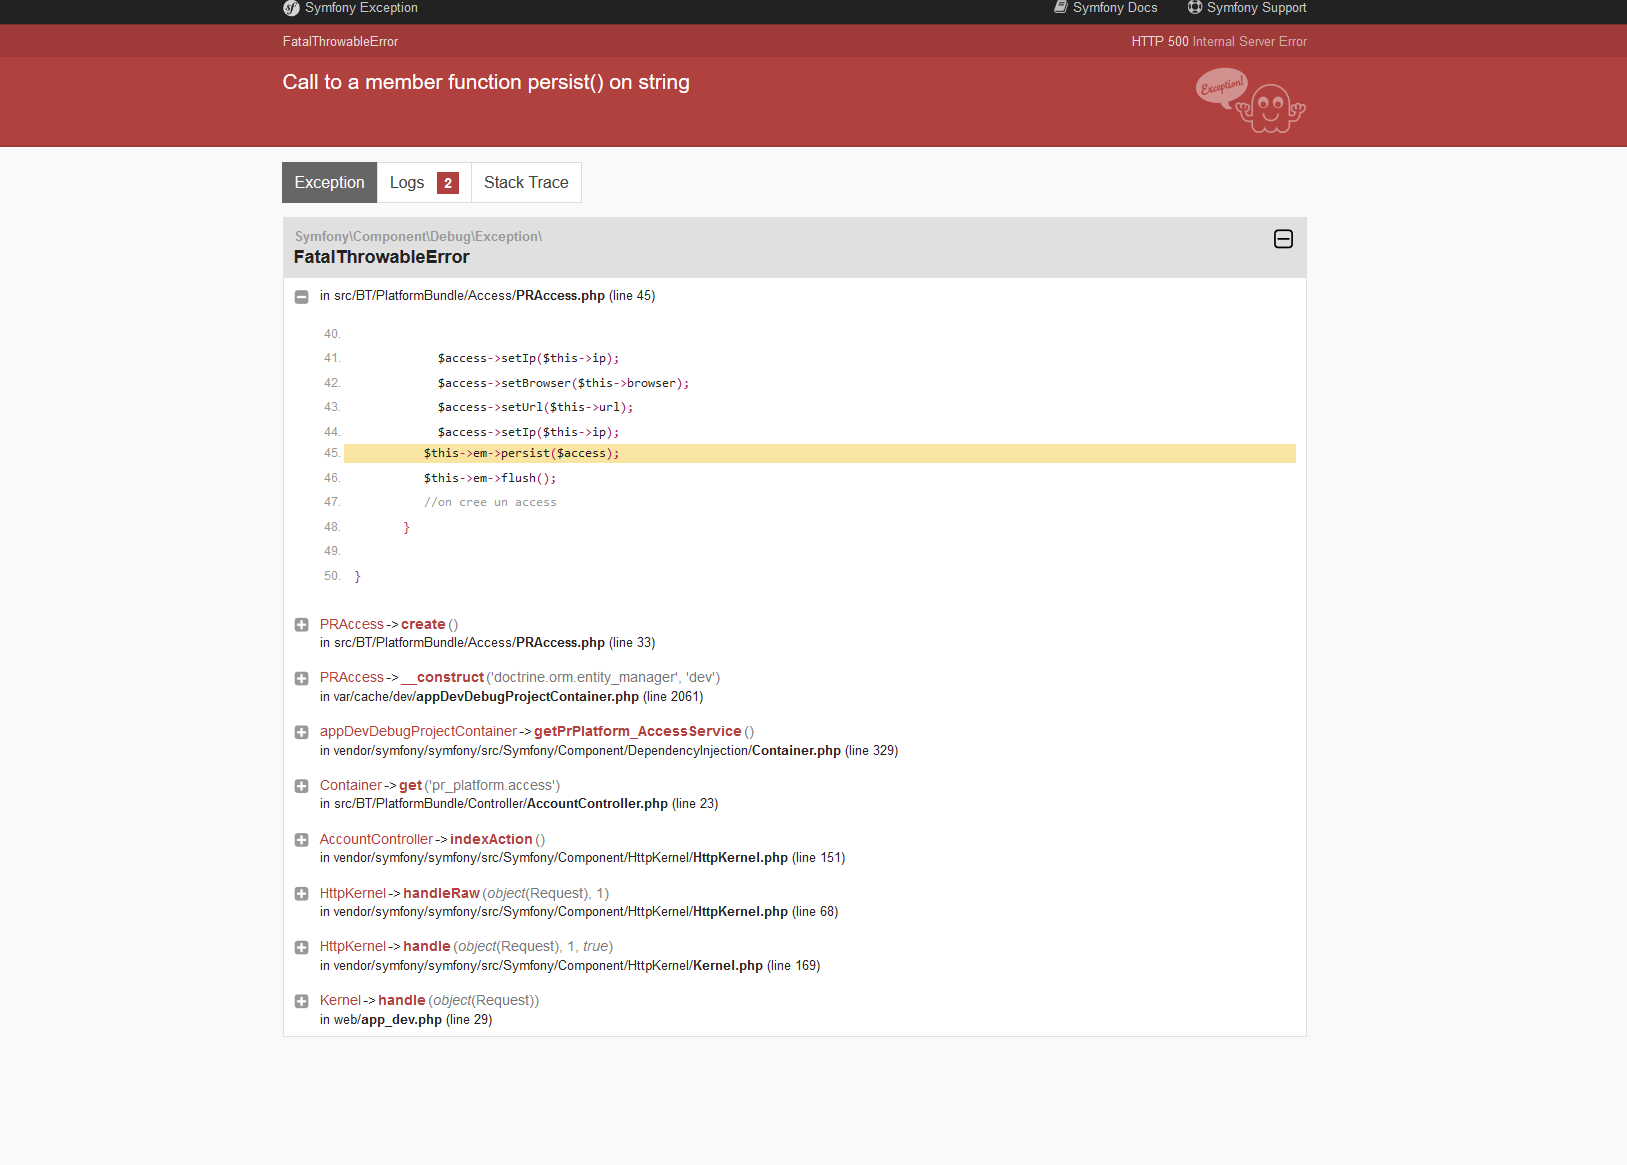Click the '//on cree un access' comment
1627x1165 pixels.
[490, 503]
